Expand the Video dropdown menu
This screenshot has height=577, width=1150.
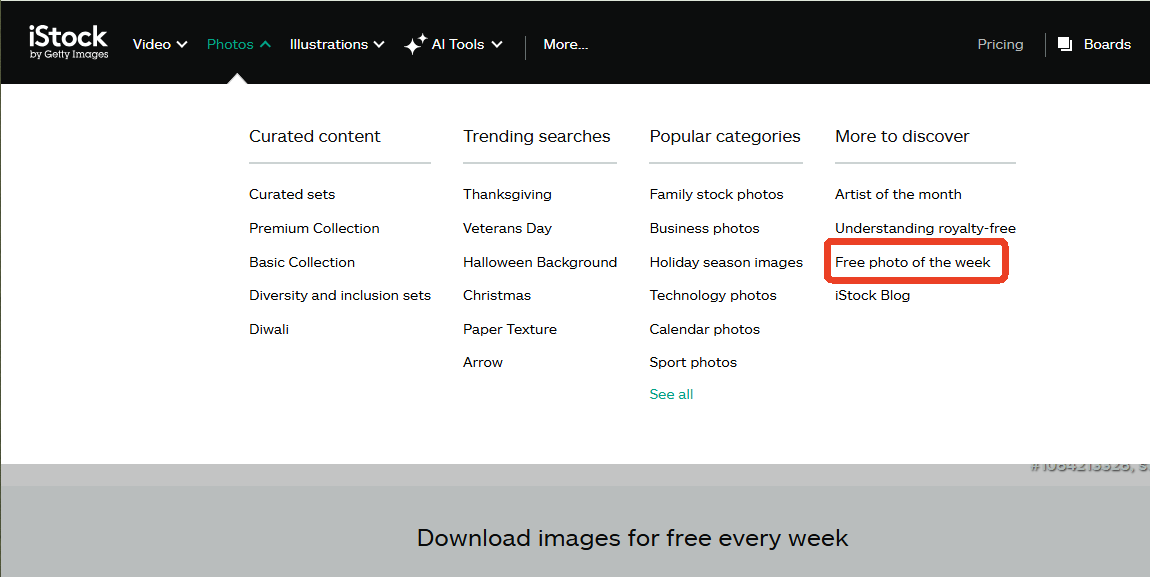pyautogui.click(x=160, y=44)
